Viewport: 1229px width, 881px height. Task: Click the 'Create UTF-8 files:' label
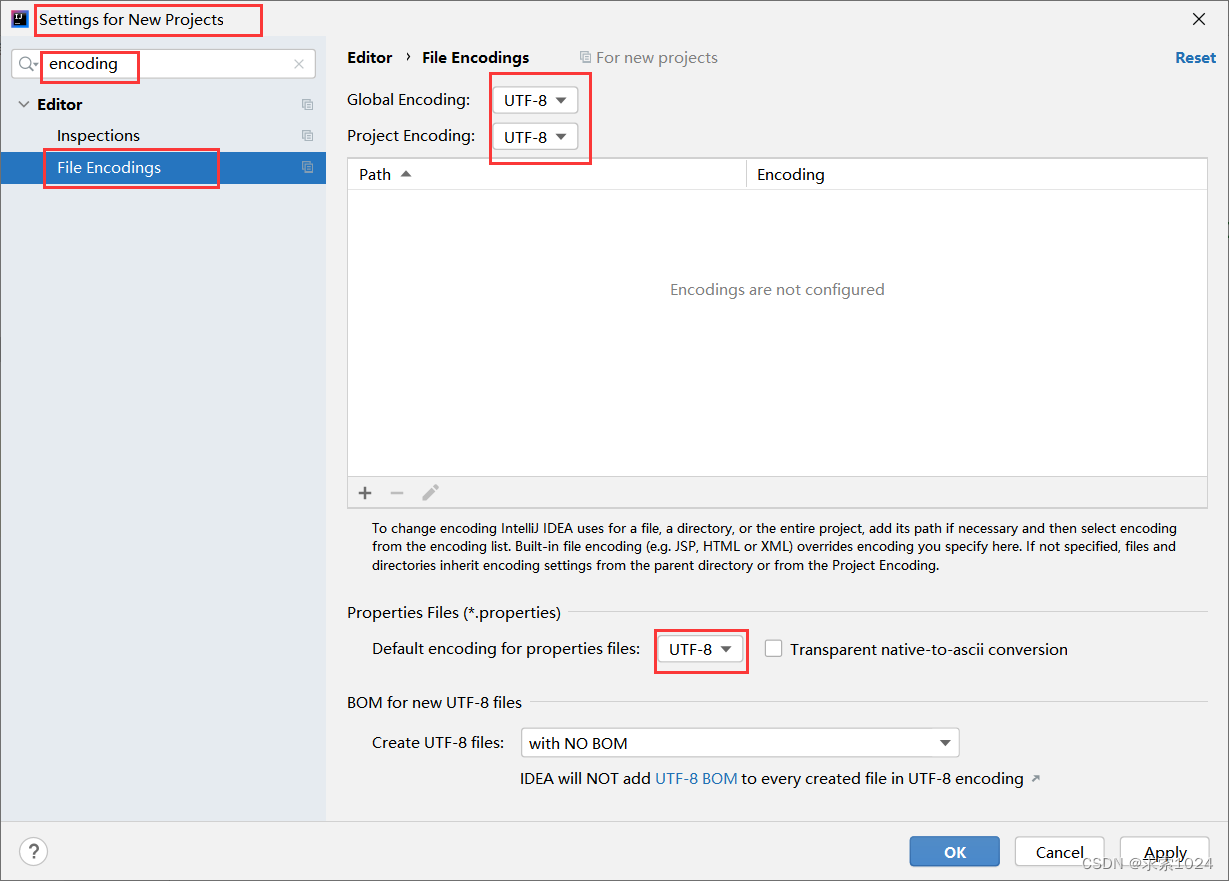click(x=438, y=743)
